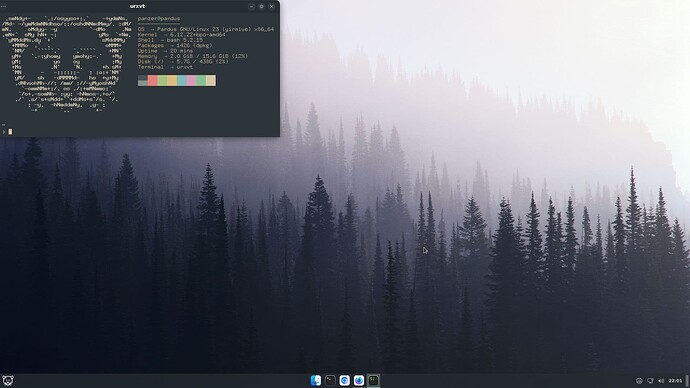This screenshot has width=690, height=388.
Task: Open the clock showing 22:01
Action: [x=675, y=381]
